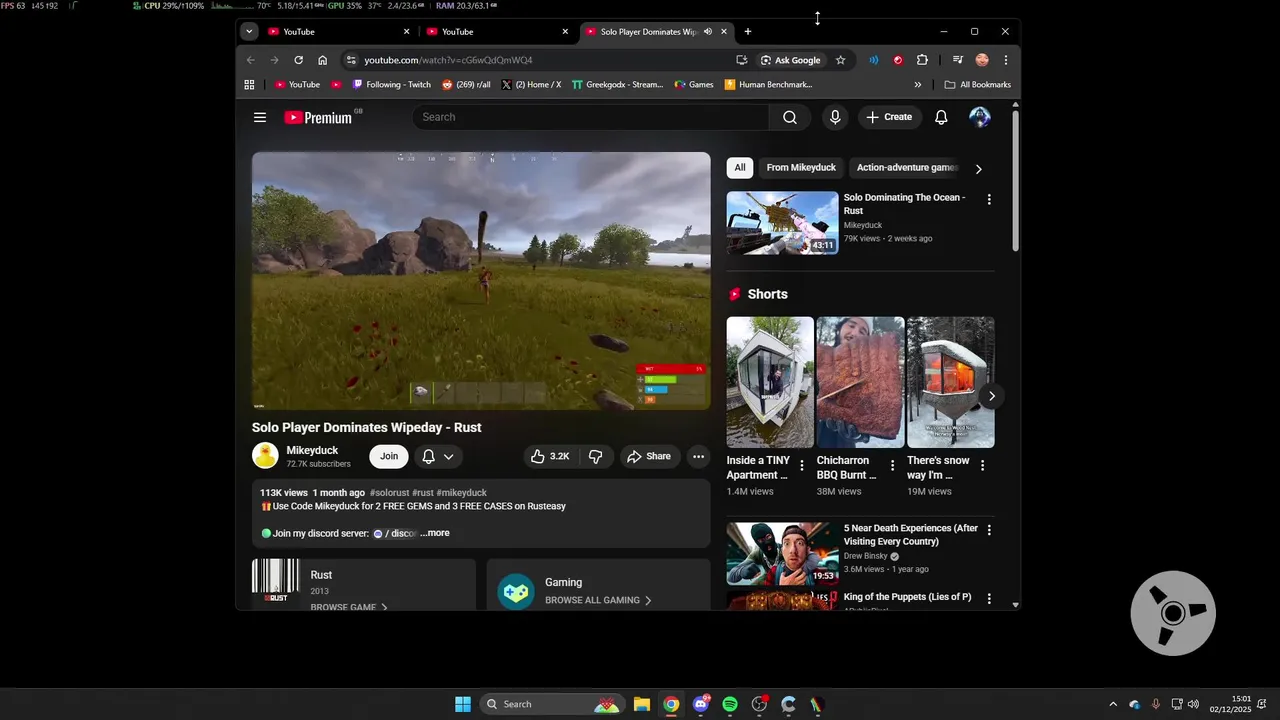This screenshot has width=1280, height=720.
Task: Show hidden bookmarks overflow chevron
Action: (917, 85)
